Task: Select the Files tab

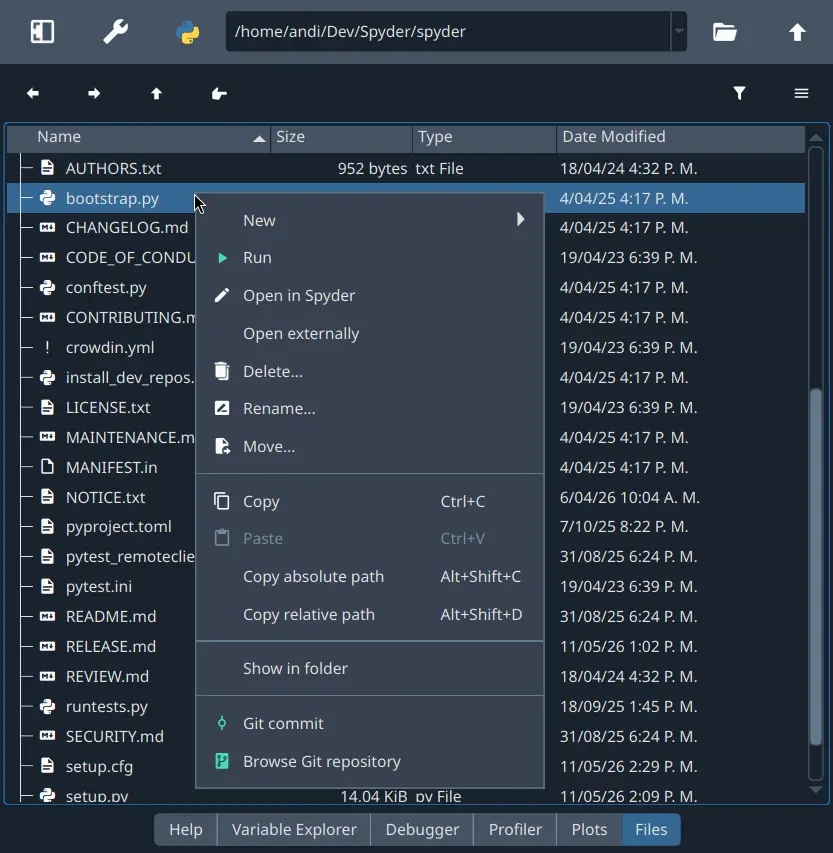Action: tap(651, 830)
